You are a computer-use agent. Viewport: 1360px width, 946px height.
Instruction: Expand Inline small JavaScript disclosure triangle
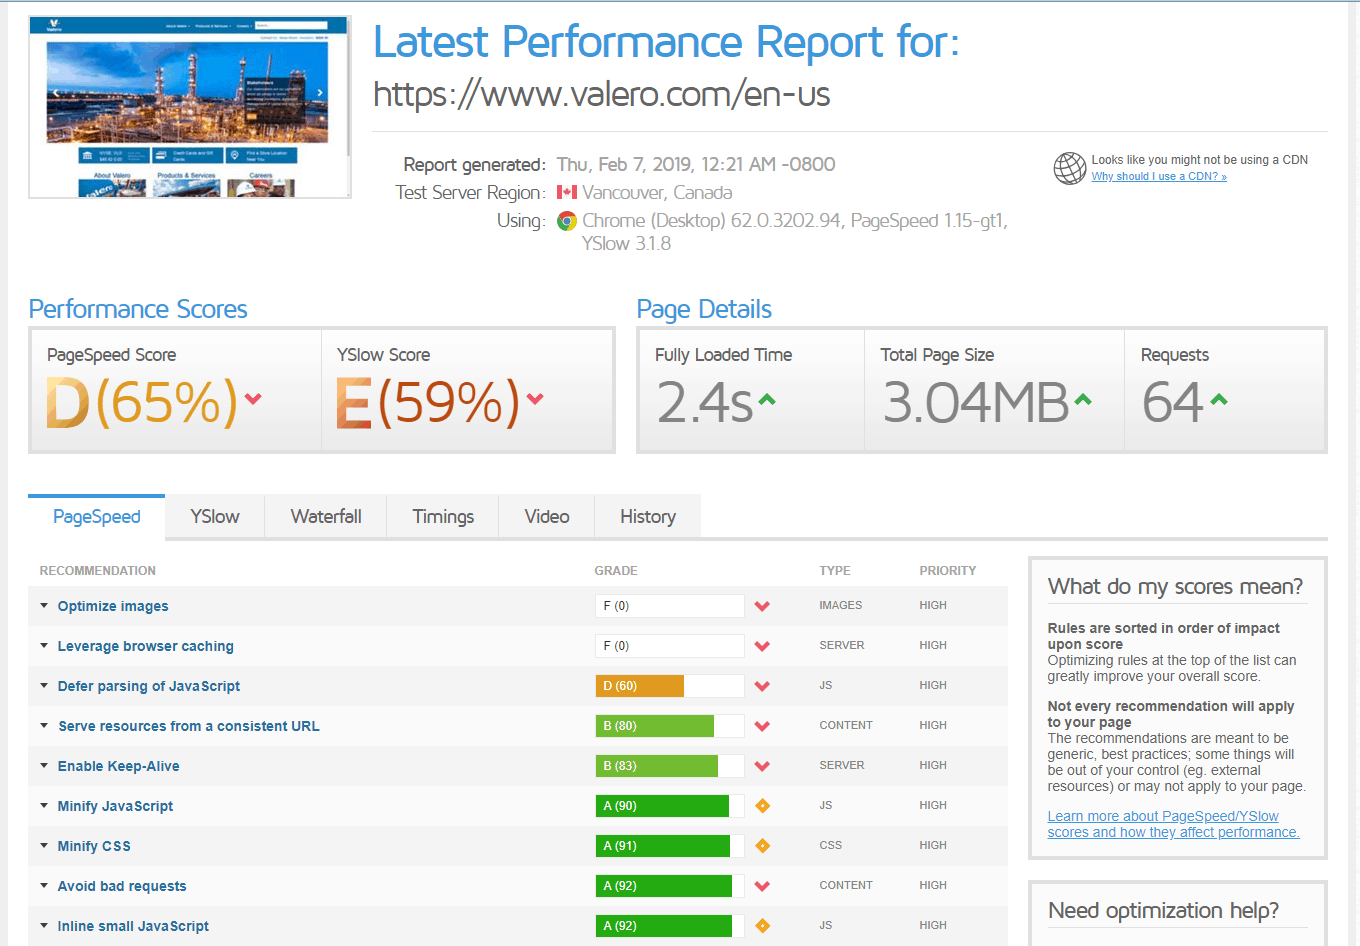click(44, 925)
